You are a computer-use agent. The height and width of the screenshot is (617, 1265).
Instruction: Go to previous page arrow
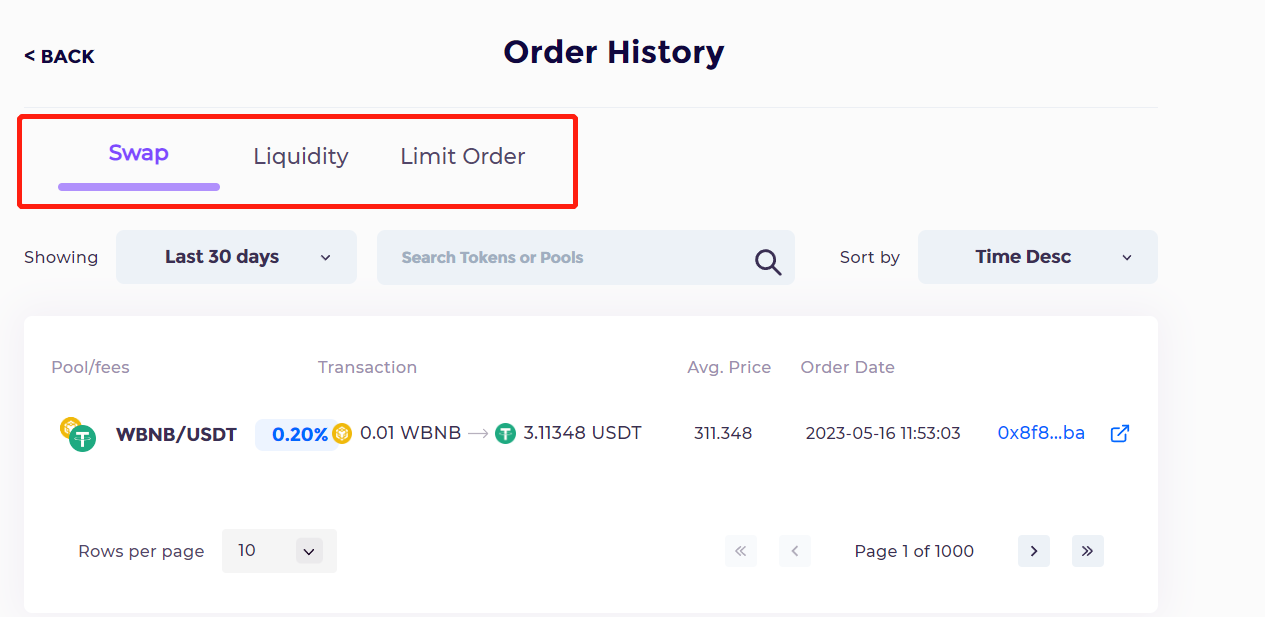(x=795, y=551)
